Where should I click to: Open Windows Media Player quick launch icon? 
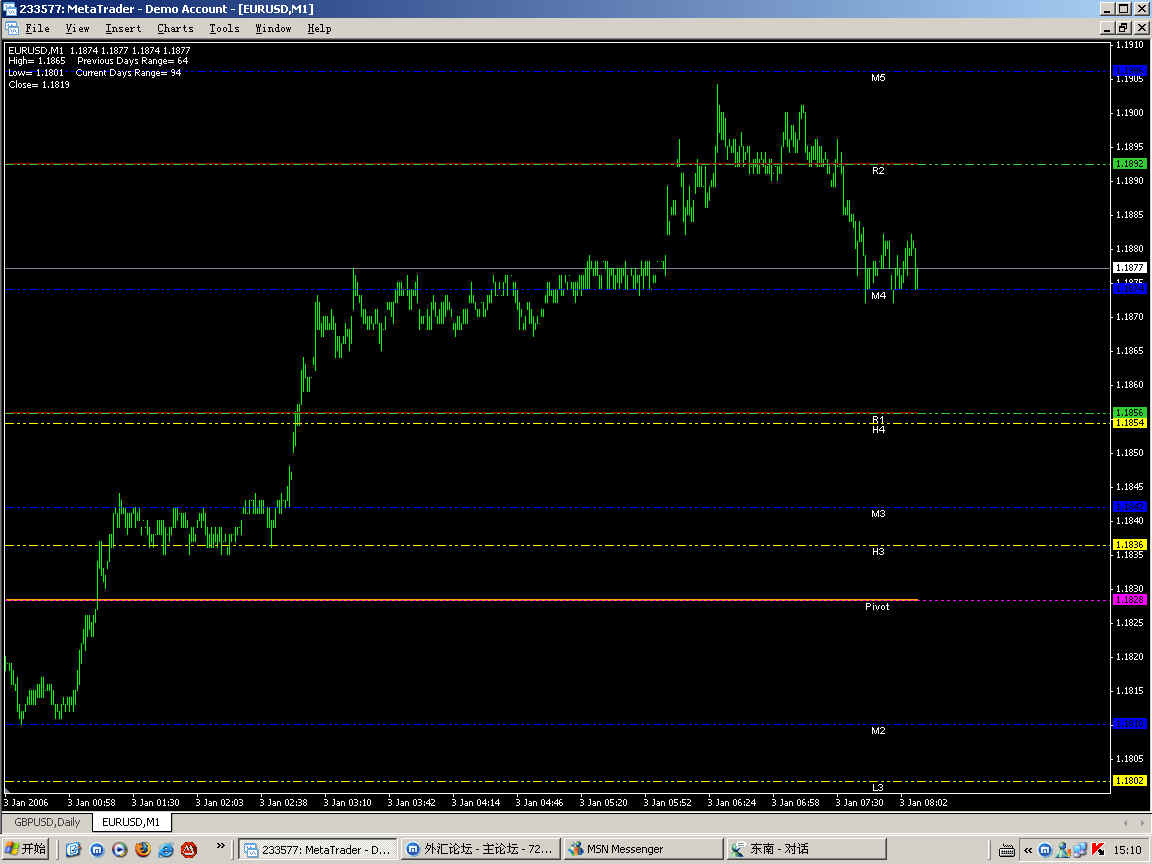coord(120,849)
